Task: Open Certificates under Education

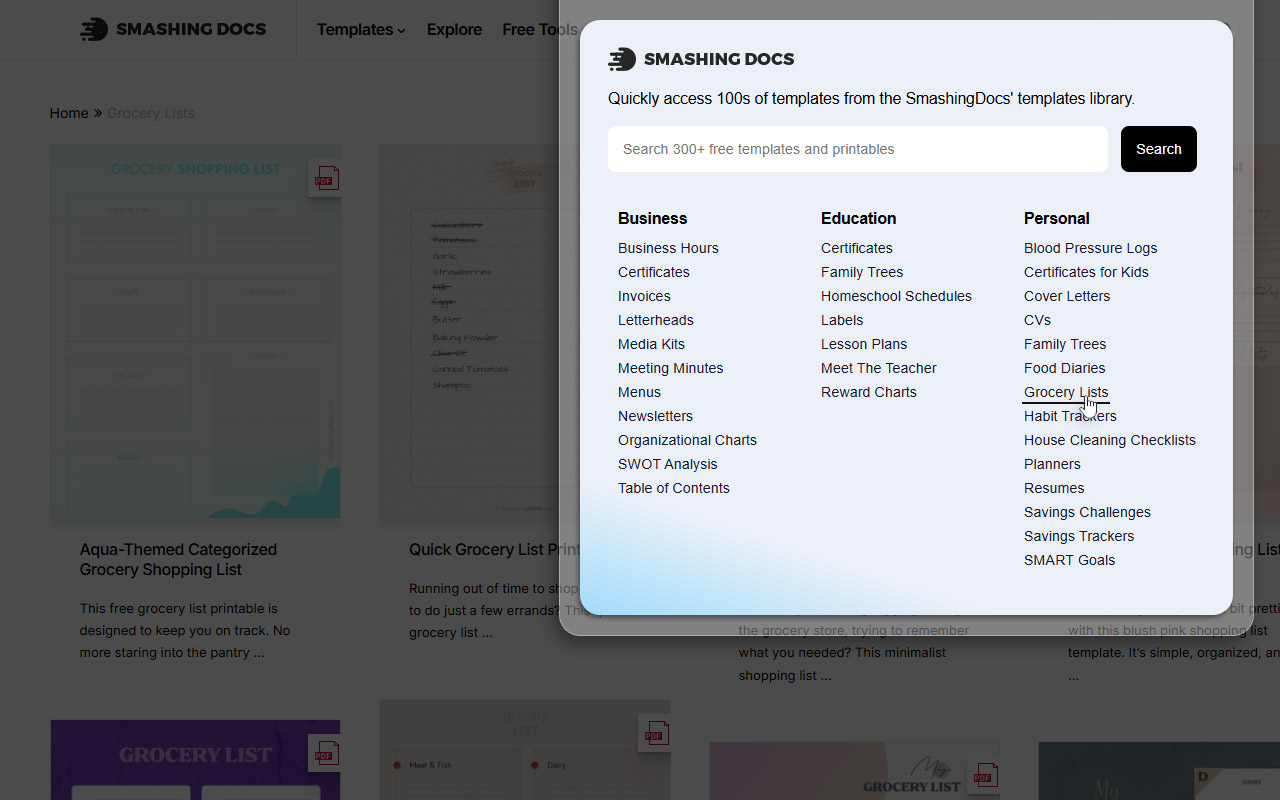Action: coord(857,248)
